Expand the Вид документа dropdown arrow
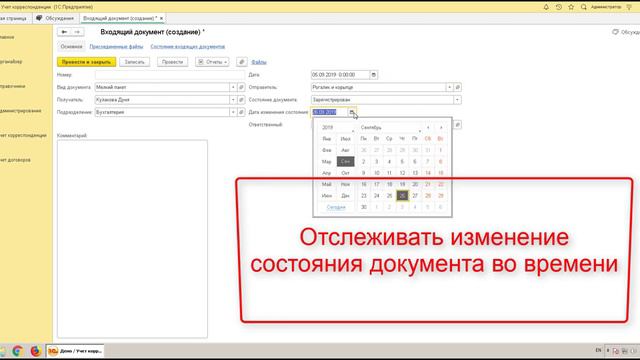The height and width of the screenshot is (360, 640). [x=233, y=87]
